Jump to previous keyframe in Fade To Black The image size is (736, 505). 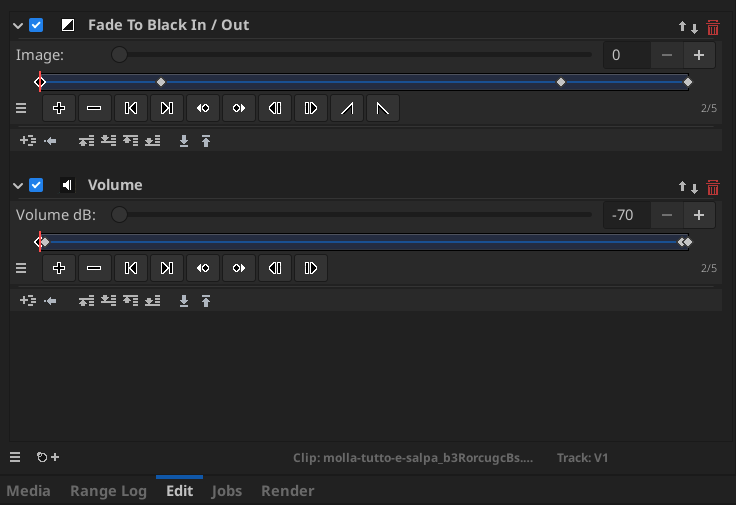click(x=130, y=108)
